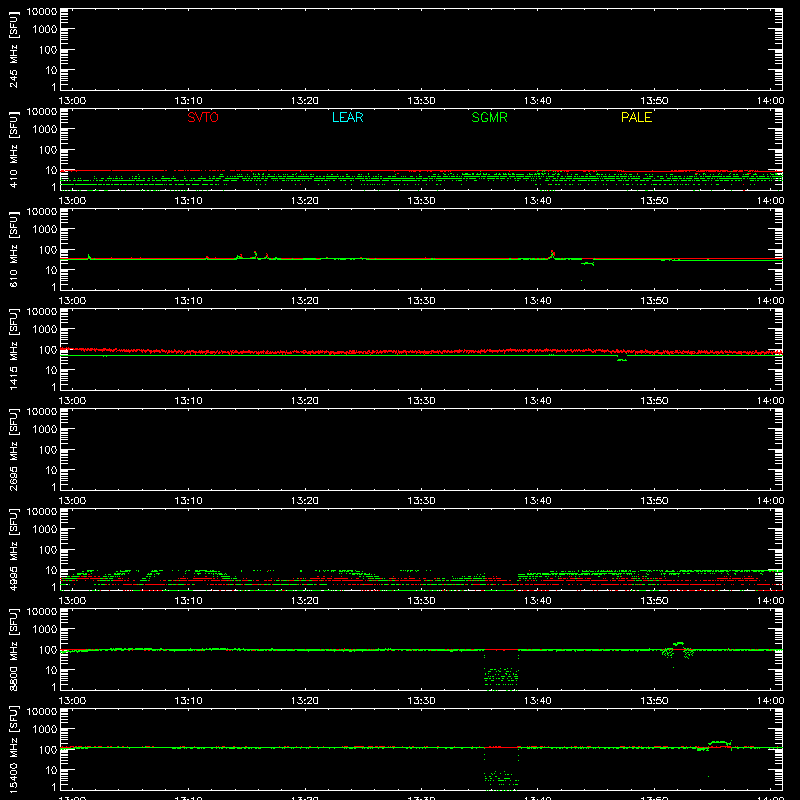Click the 4995 MHz [SFU] axis title
The image size is (800, 800).
click(x=14, y=549)
